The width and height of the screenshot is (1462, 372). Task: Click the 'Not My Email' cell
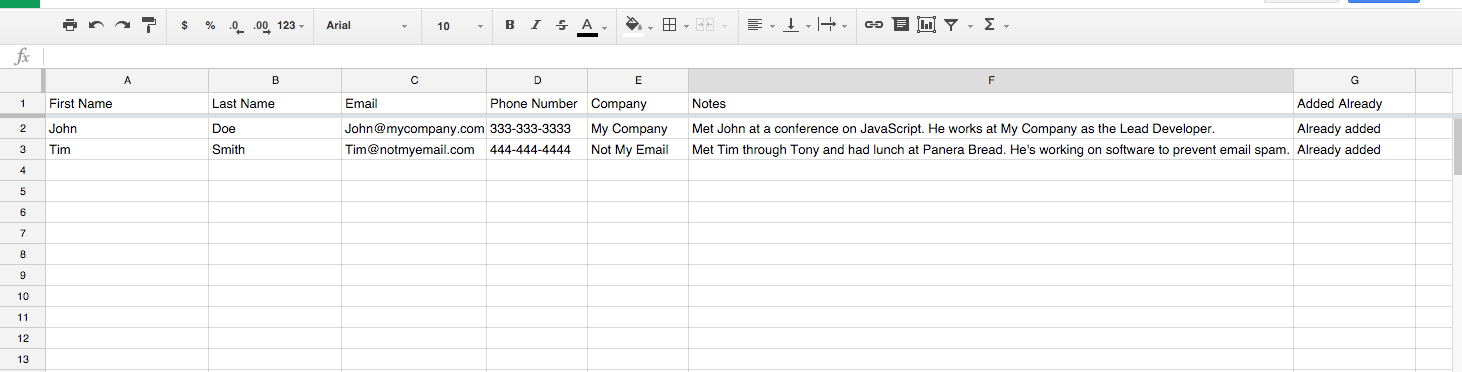click(638, 150)
